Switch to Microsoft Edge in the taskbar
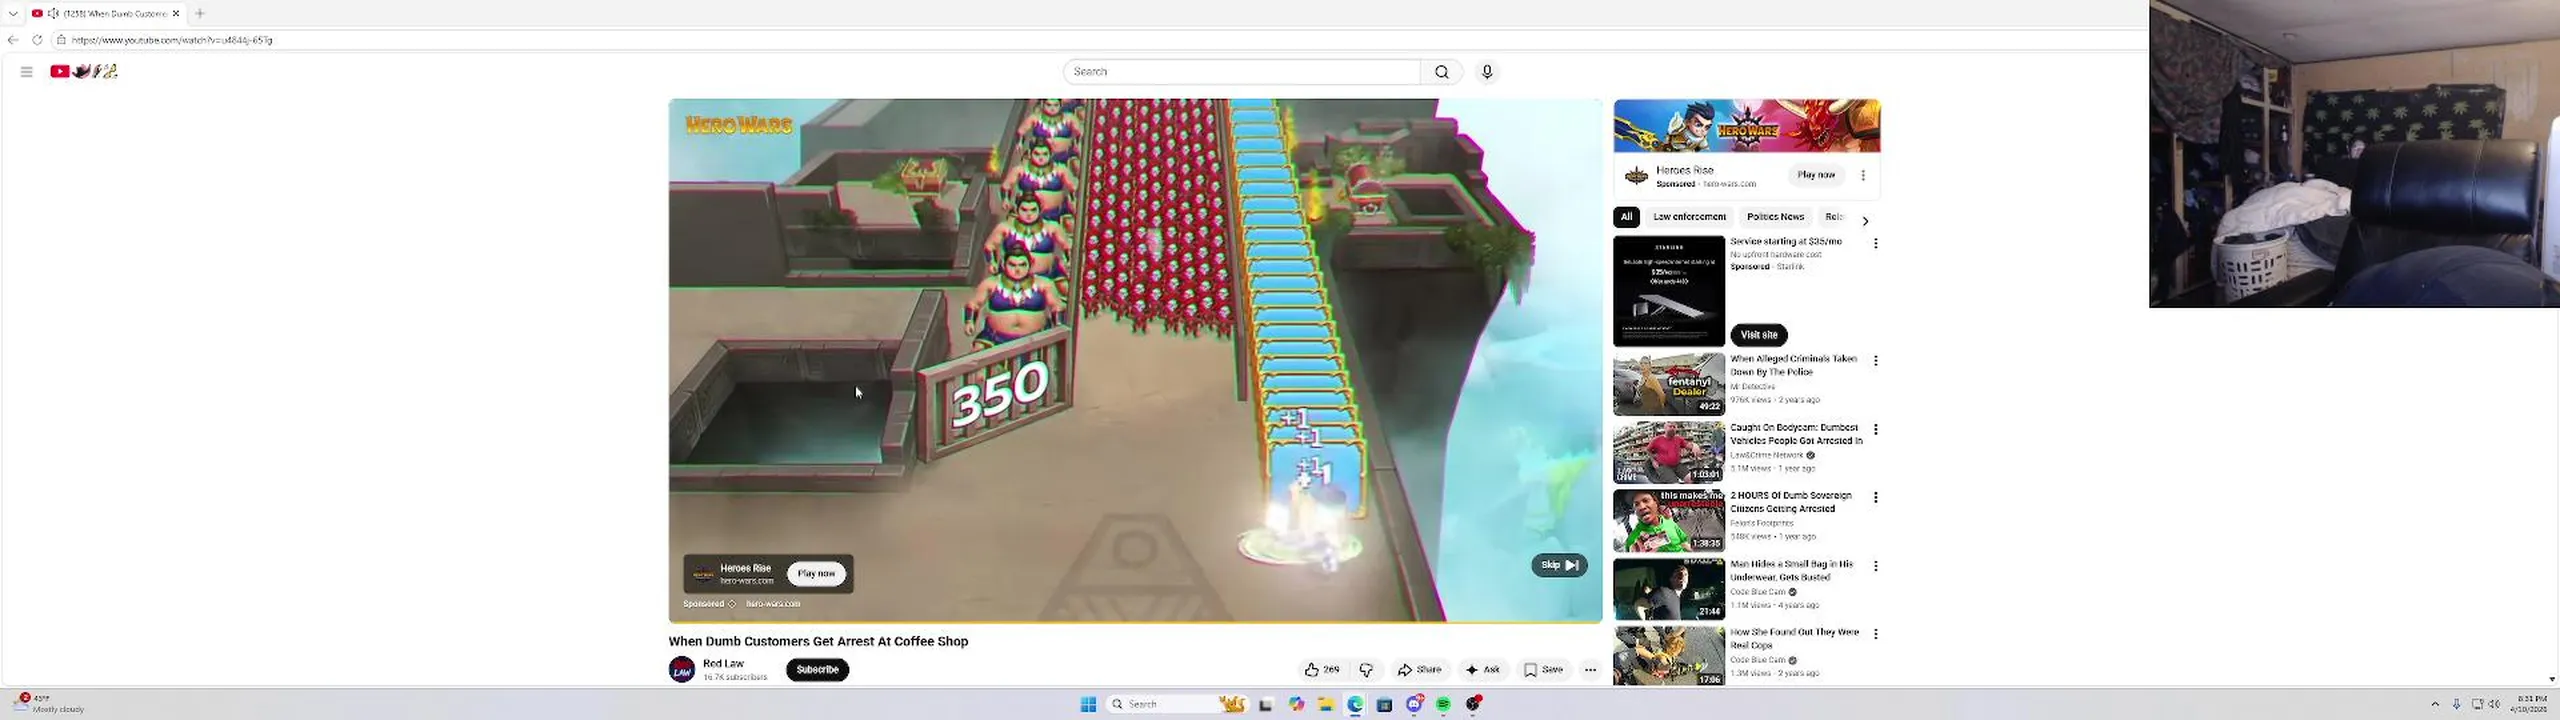The image size is (2560, 720). [1355, 705]
